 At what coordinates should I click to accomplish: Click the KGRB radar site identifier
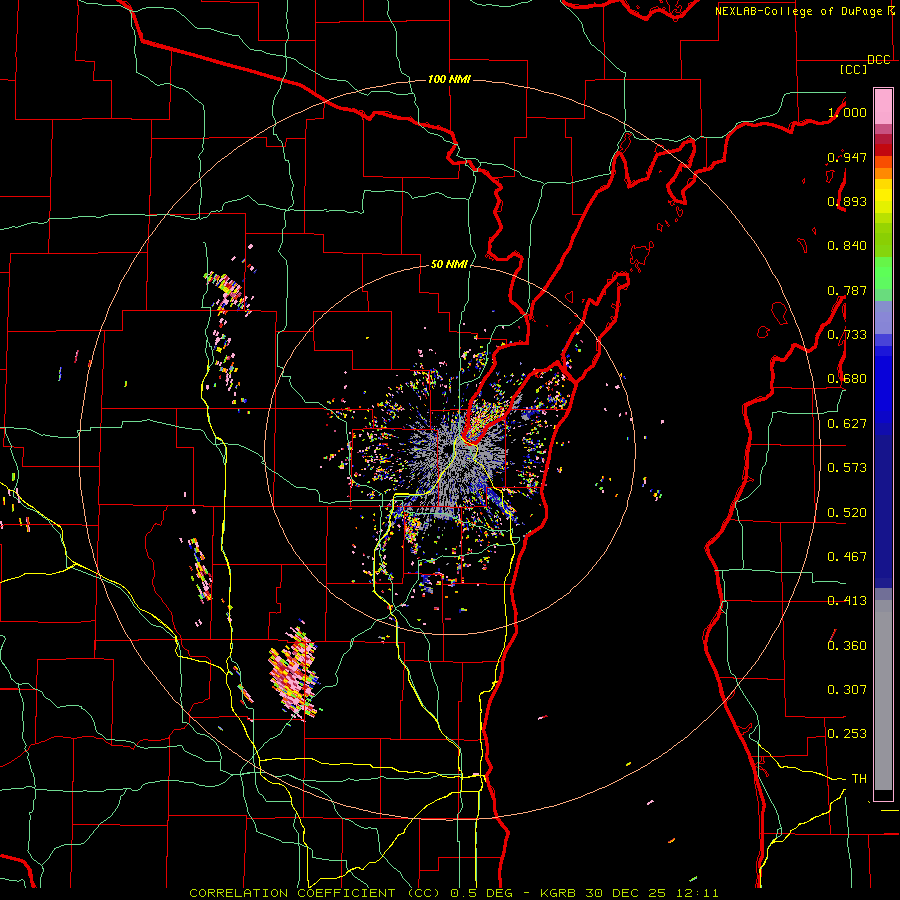click(559, 893)
